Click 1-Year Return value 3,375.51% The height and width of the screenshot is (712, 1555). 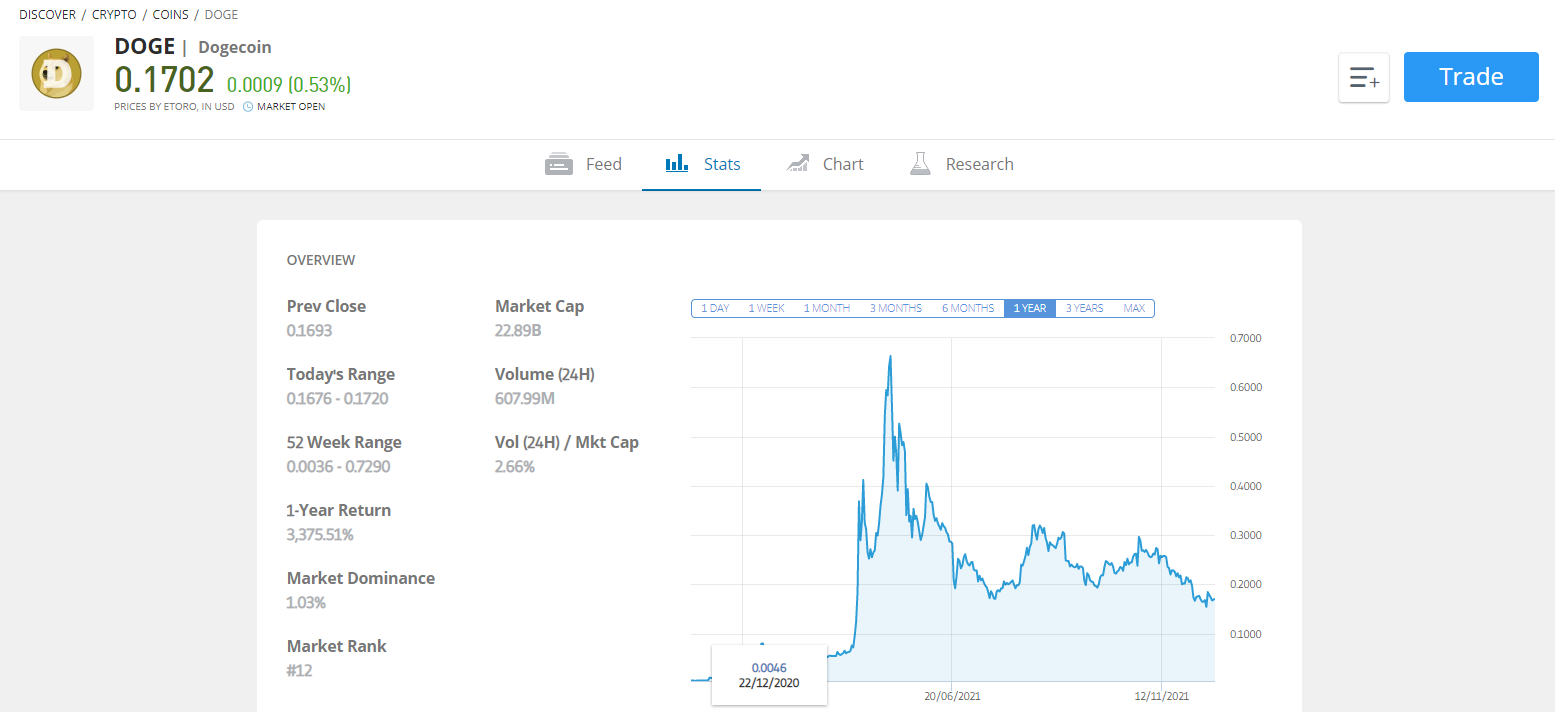[x=320, y=535]
